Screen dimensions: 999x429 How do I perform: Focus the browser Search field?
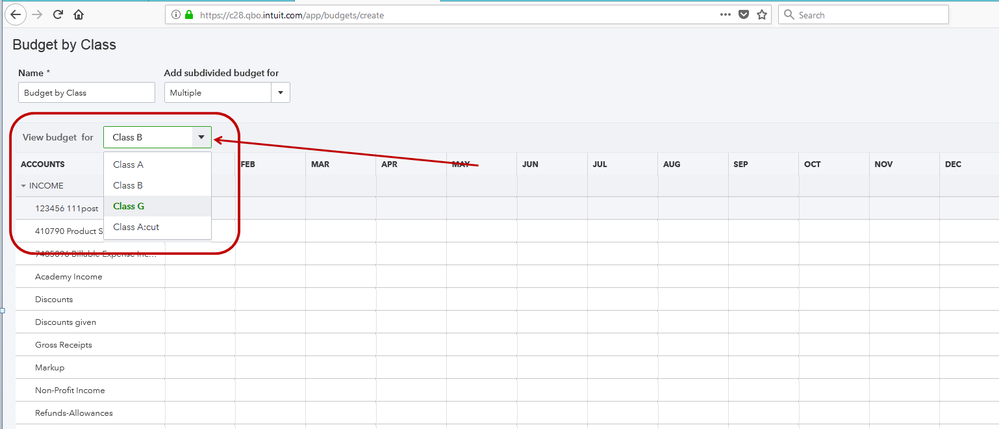(x=863, y=15)
